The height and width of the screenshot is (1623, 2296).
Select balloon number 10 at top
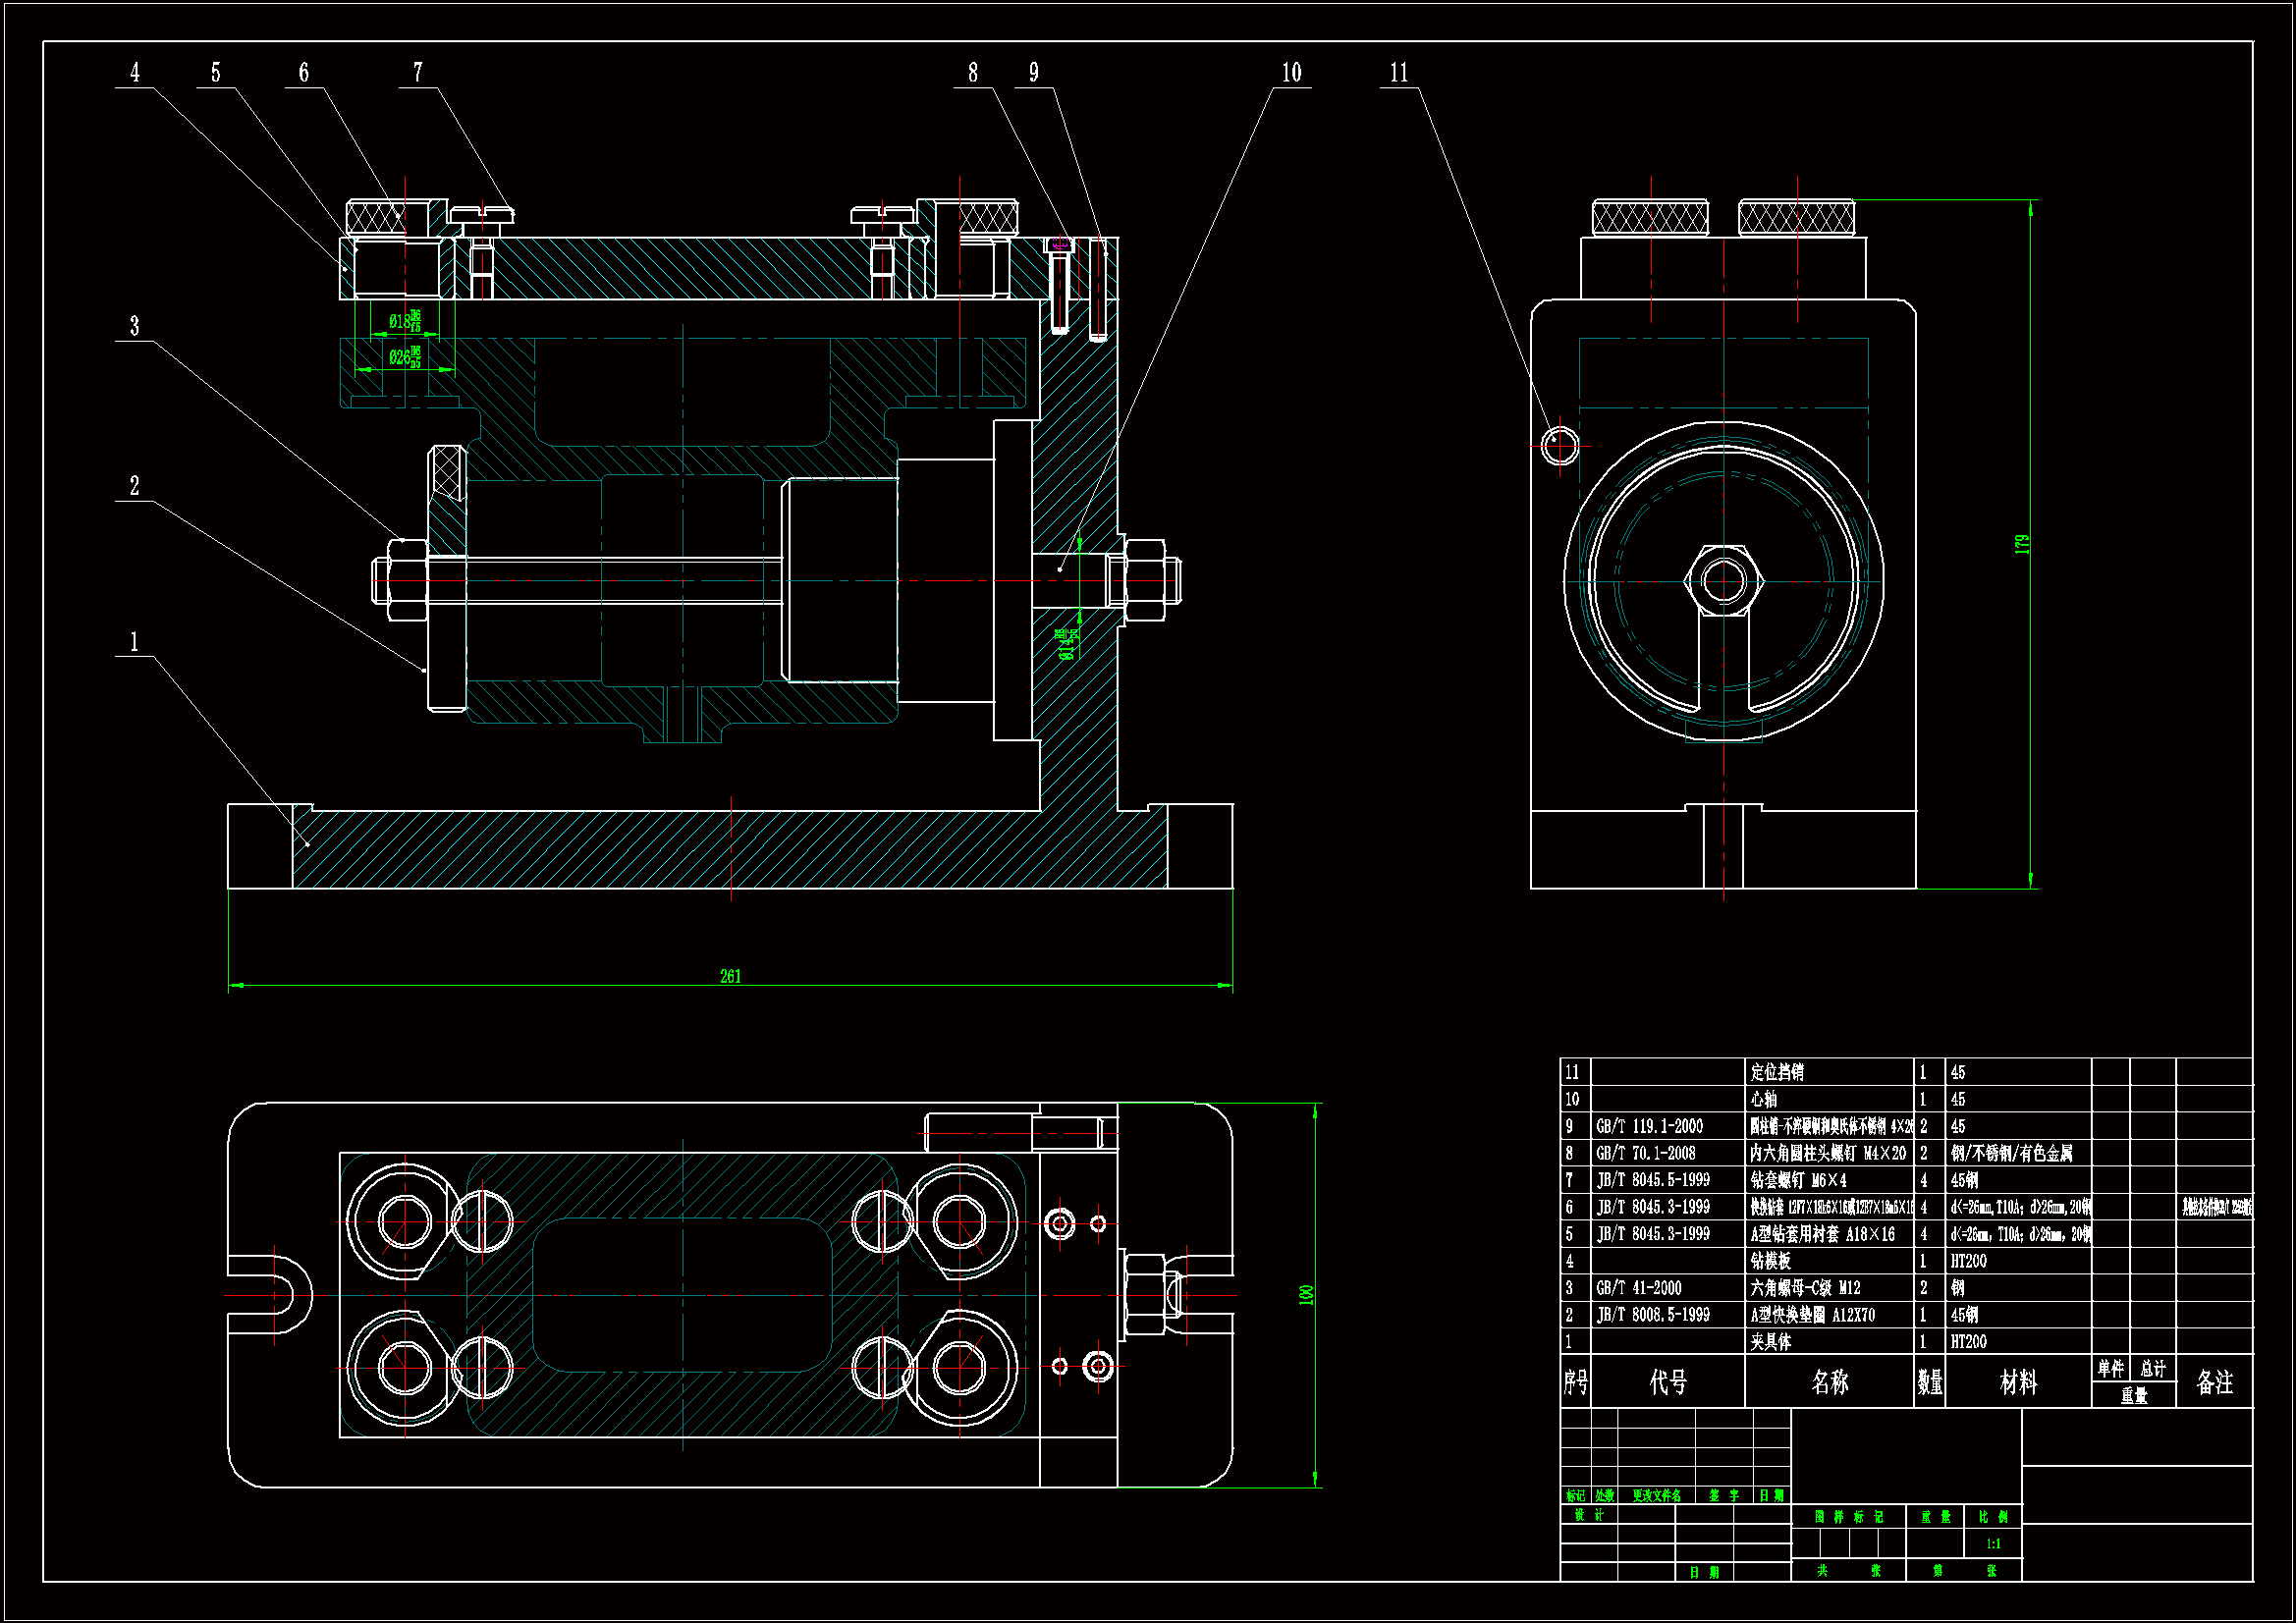tap(1291, 73)
